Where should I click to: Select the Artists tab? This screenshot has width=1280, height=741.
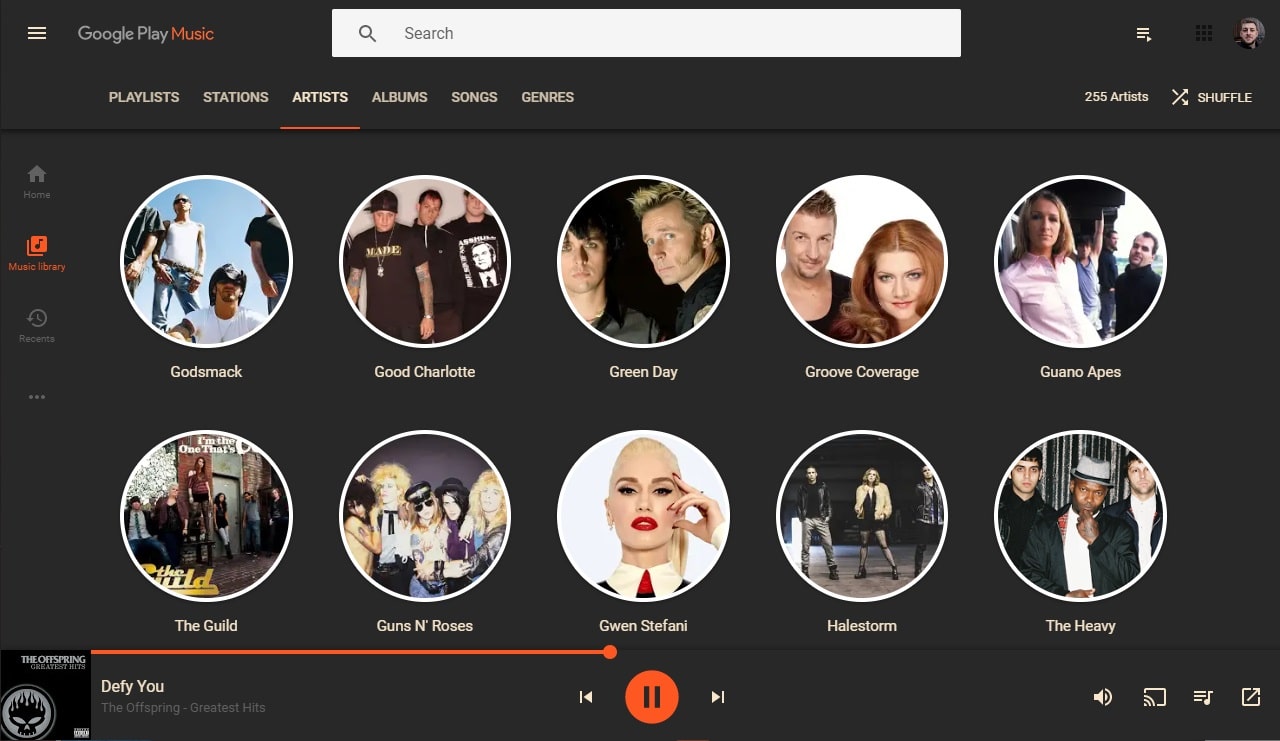point(320,97)
